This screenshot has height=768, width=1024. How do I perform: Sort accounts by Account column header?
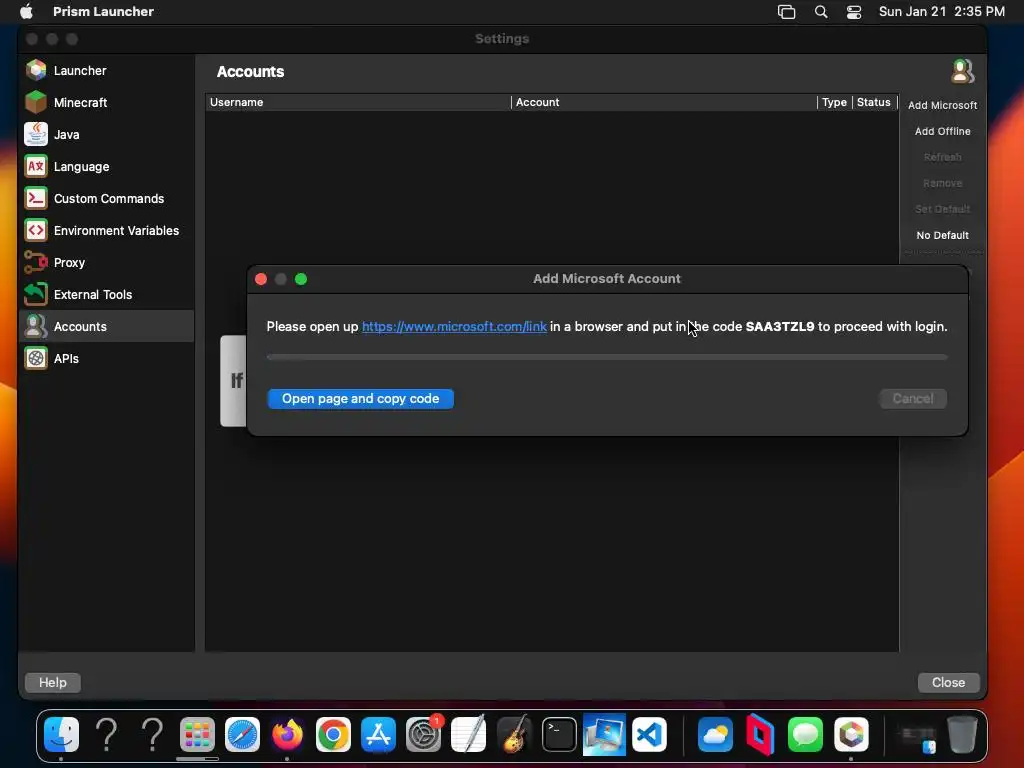point(664,102)
